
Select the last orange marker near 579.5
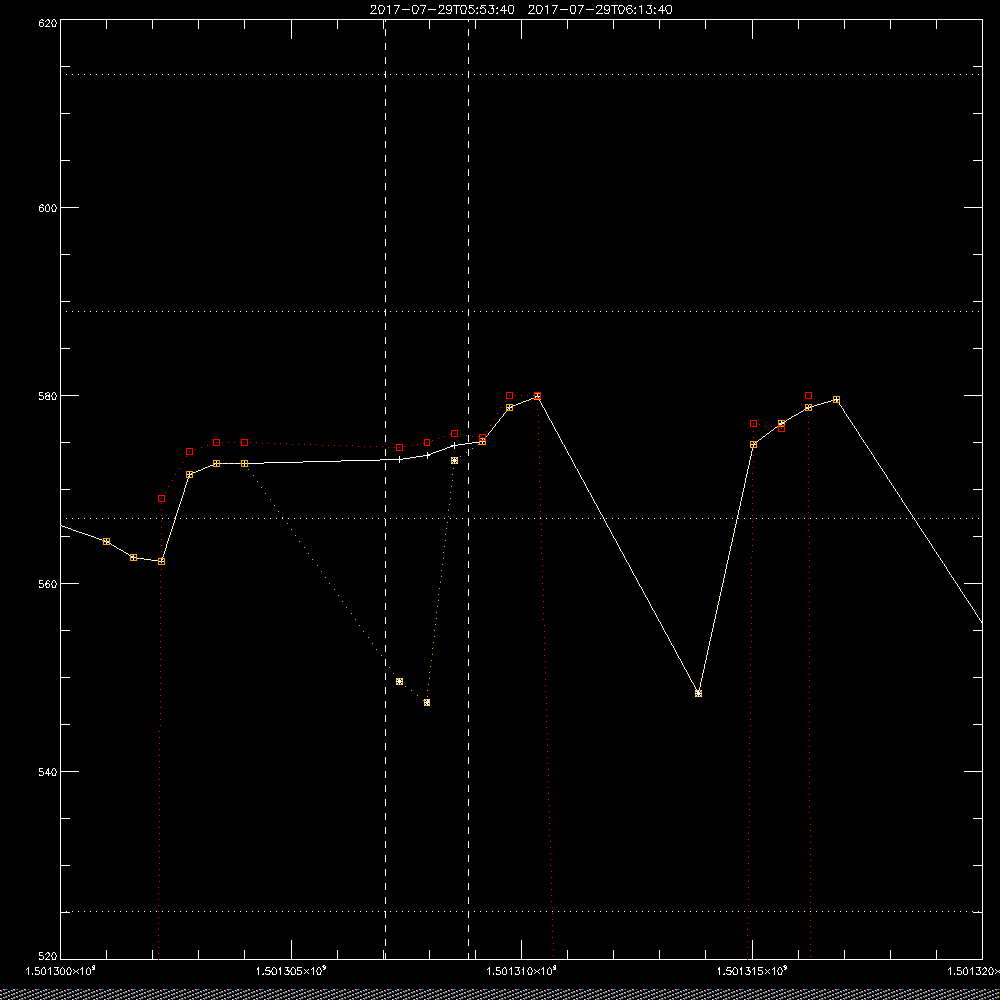[x=836, y=399]
